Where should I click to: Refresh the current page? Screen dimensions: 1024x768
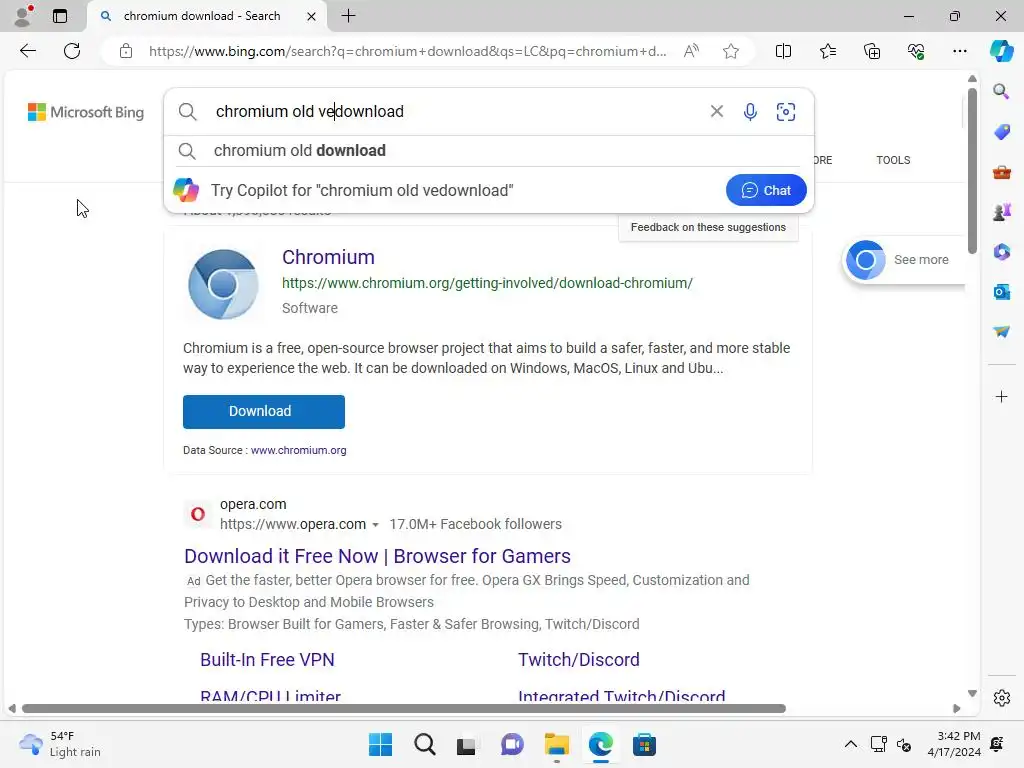coord(72,51)
